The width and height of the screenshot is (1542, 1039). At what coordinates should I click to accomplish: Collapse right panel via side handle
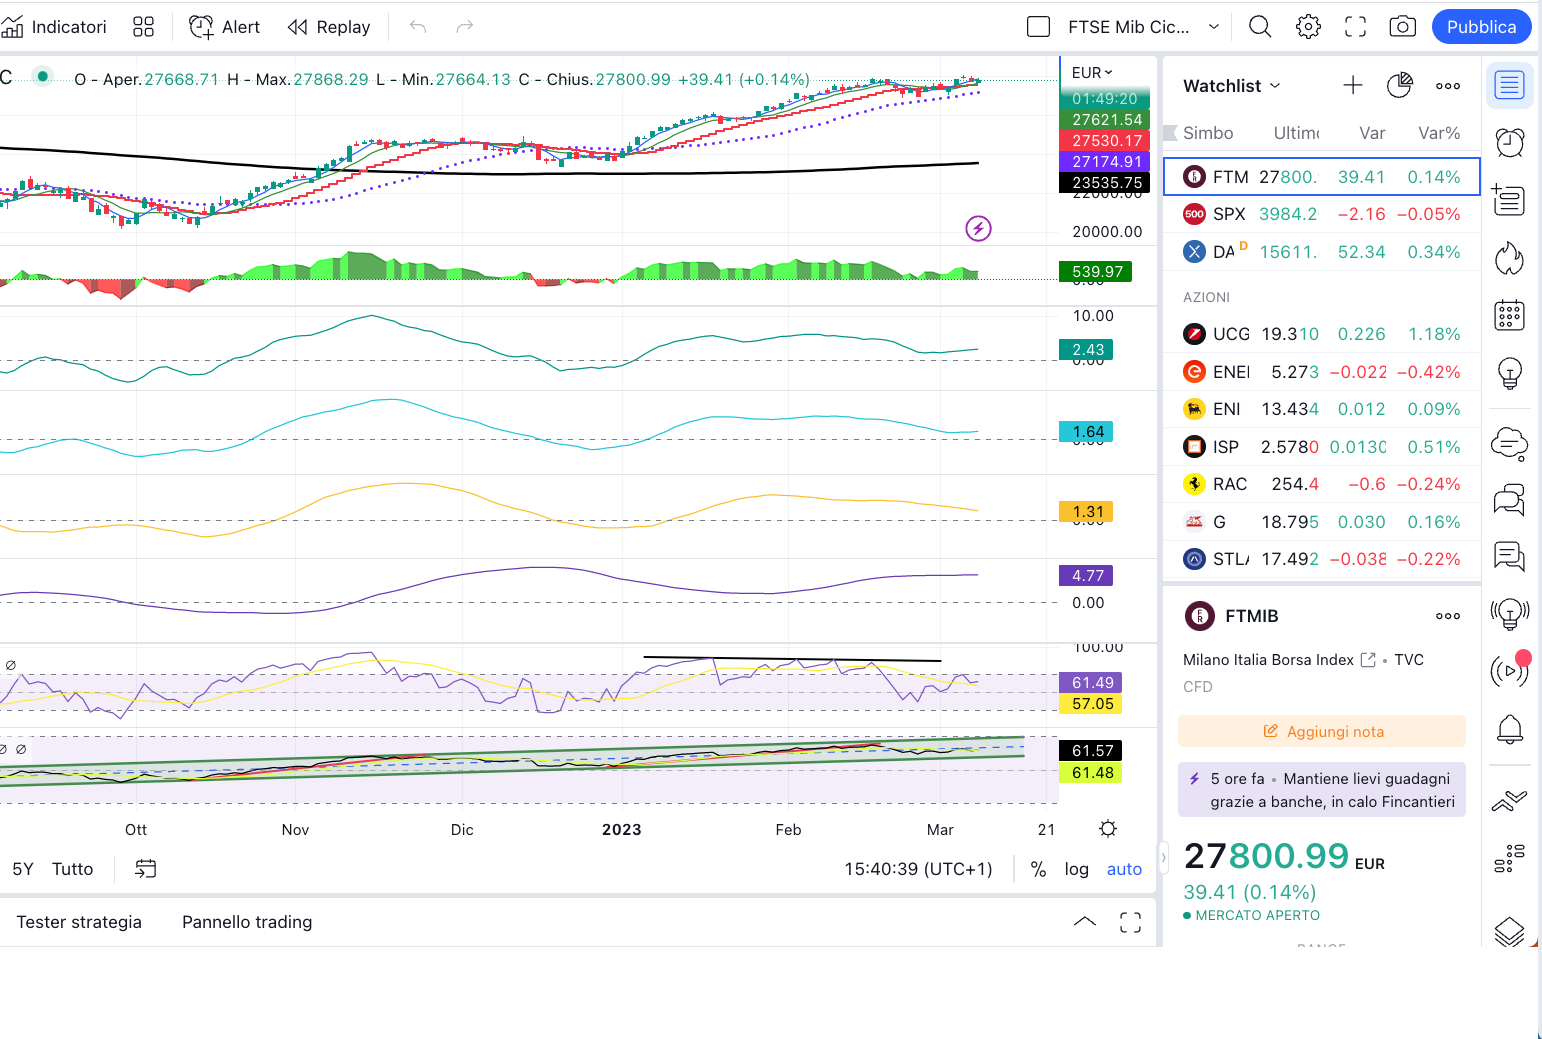pos(1163,857)
